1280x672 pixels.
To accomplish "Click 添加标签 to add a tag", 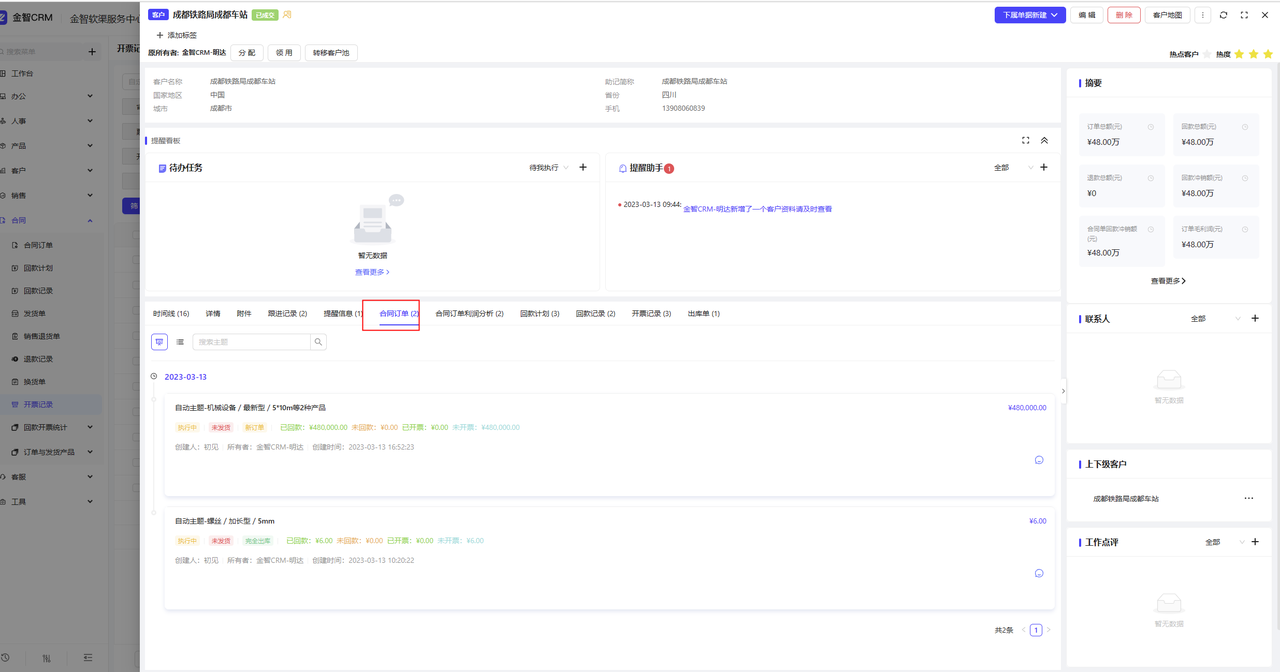I will [176, 35].
